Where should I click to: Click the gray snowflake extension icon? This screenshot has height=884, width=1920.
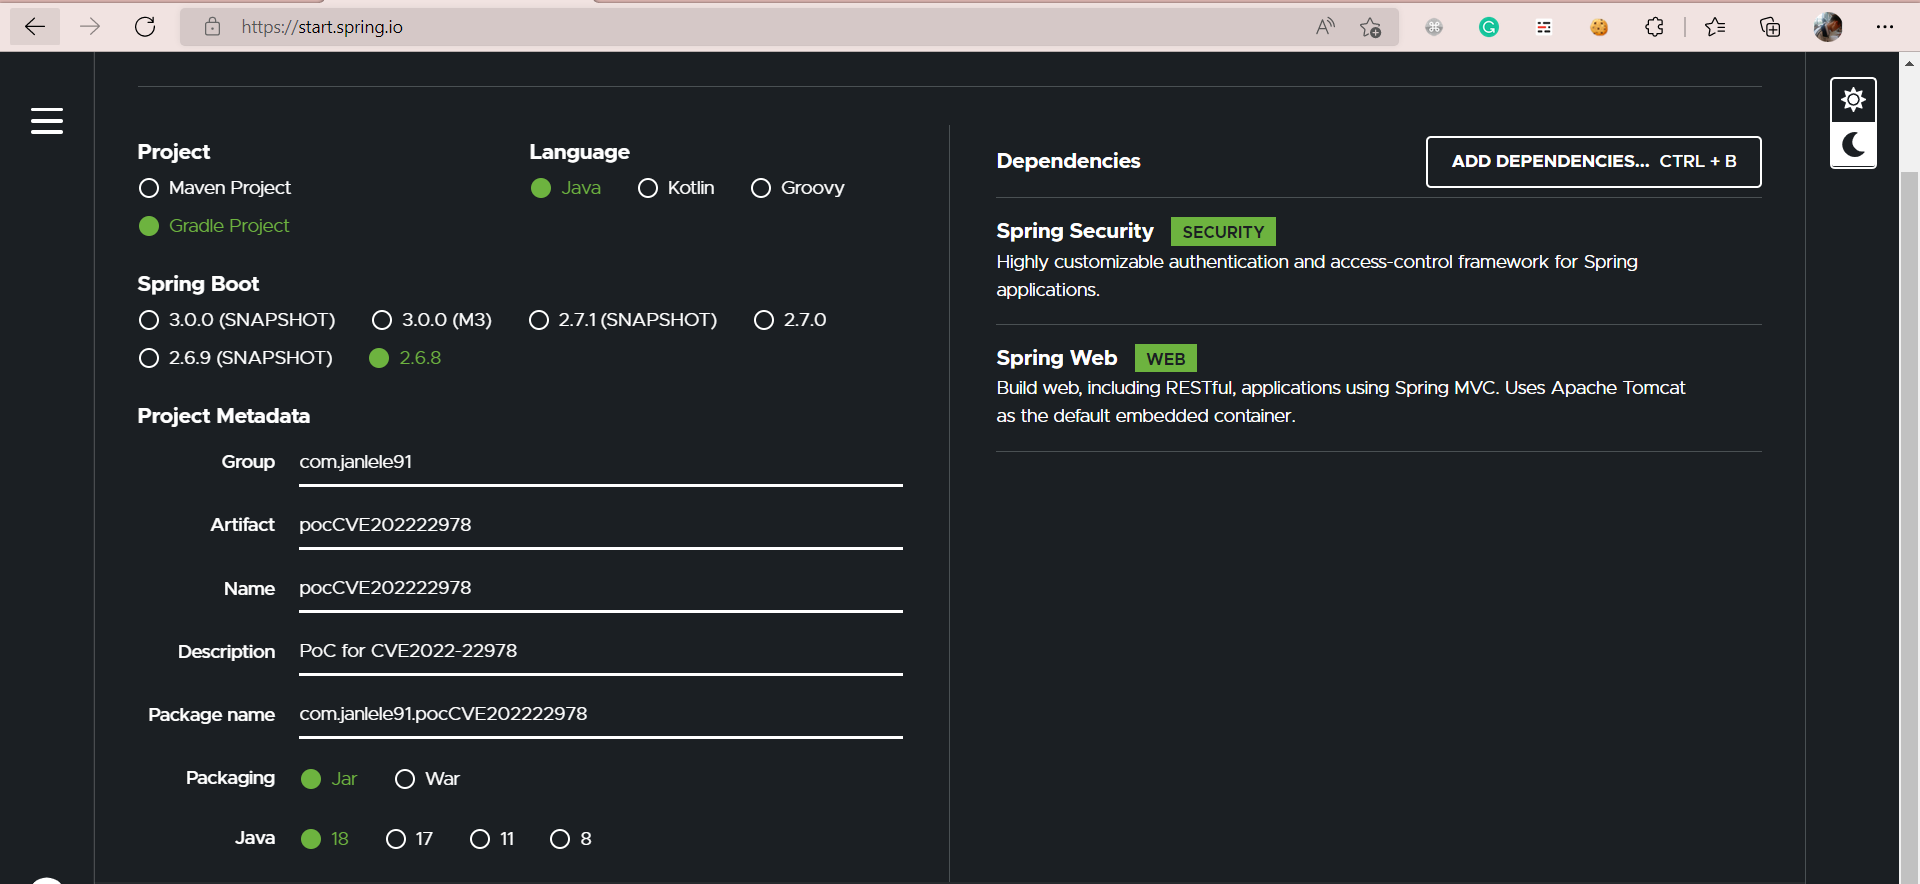pyautogui.click(x=1434, y=27)
